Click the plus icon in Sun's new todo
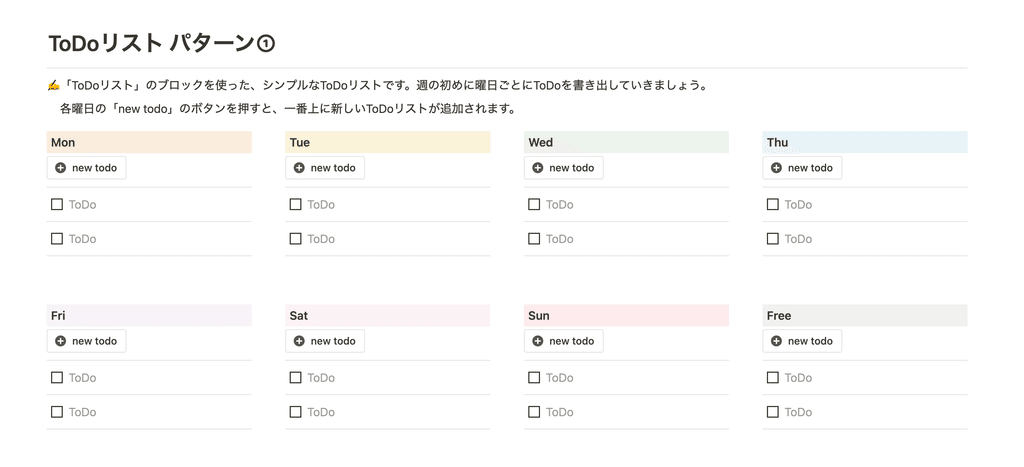 pyautogui.click(x=538, y=341)
